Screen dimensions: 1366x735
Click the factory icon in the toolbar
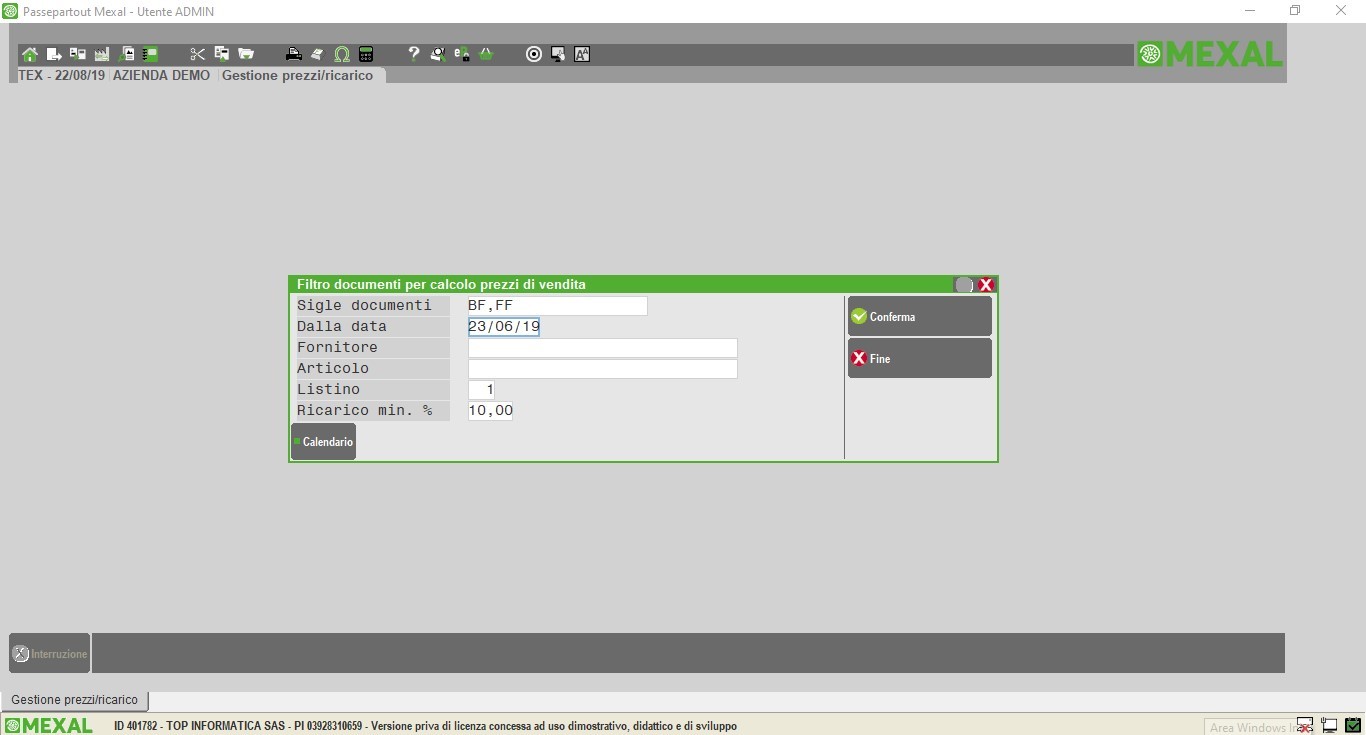(101, 54)
